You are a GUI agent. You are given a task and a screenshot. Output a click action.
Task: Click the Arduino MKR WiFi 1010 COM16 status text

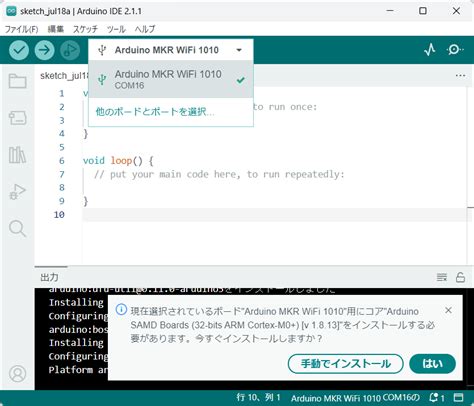point(355,398)
